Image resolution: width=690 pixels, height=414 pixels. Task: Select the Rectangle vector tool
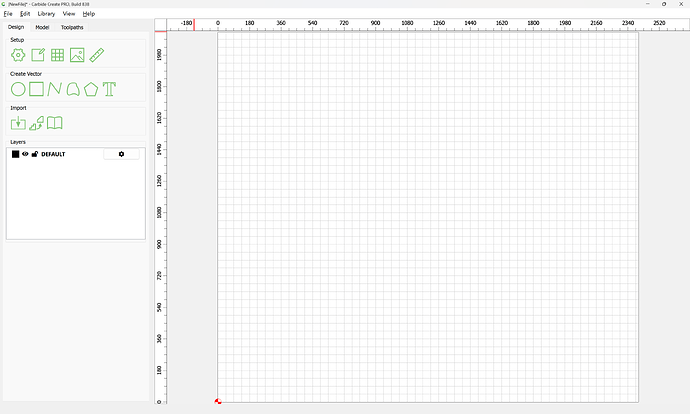[36, 89]
